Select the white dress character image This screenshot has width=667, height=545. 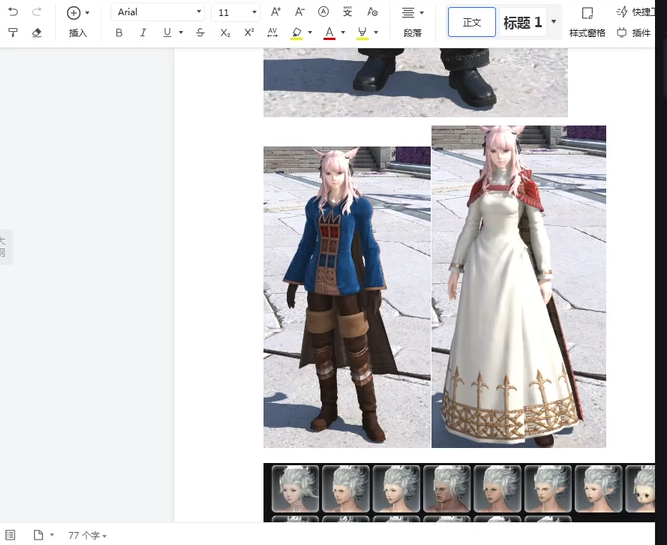coord(519,286)
